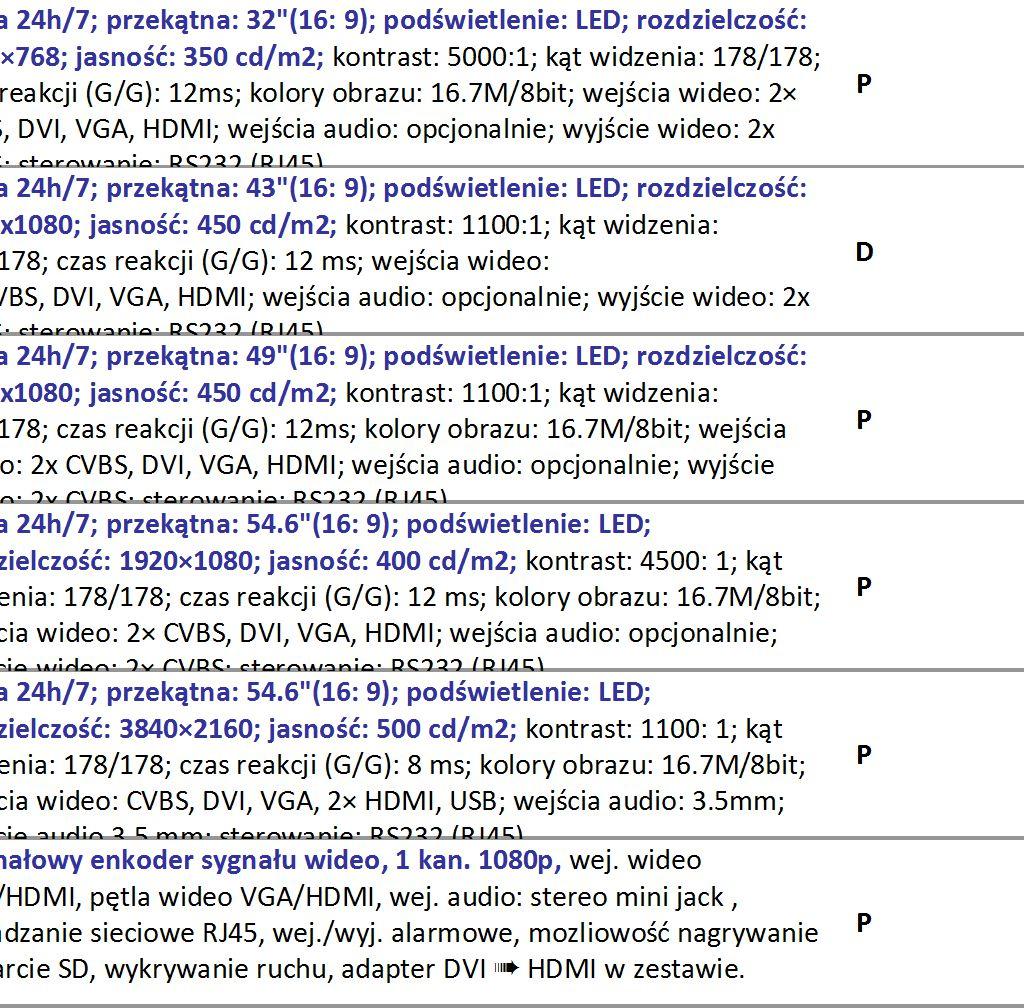
Task: Click the 54.6" 1920×1080 monitor description
Action: pyautogui.click(x=411, y=586)
